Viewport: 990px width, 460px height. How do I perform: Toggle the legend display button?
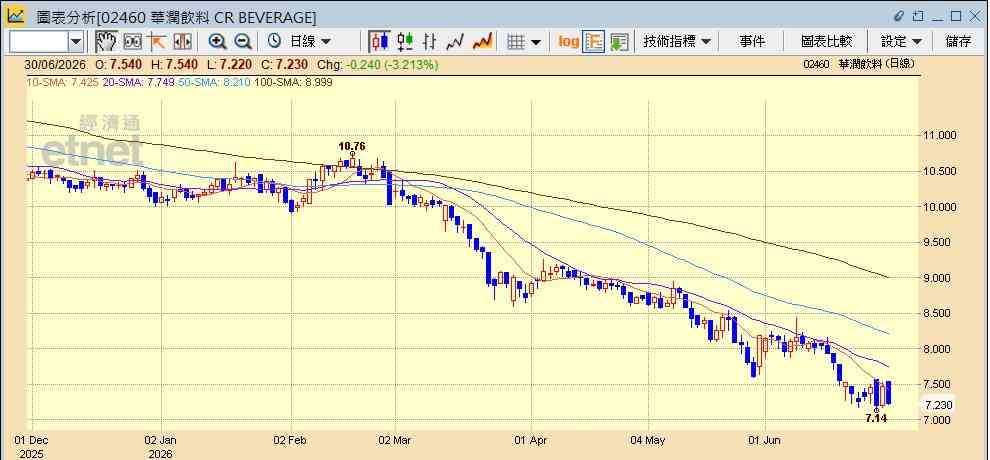tap(593, 42)
